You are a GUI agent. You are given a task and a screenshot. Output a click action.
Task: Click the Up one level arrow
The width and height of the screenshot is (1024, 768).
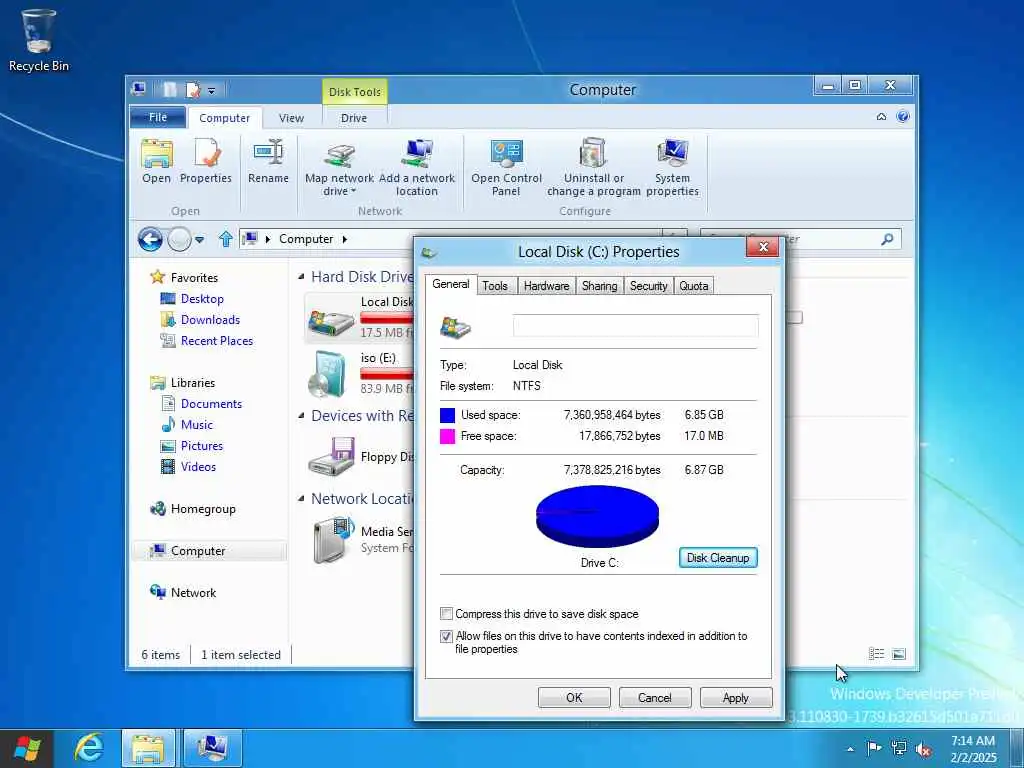coord(225,239)
